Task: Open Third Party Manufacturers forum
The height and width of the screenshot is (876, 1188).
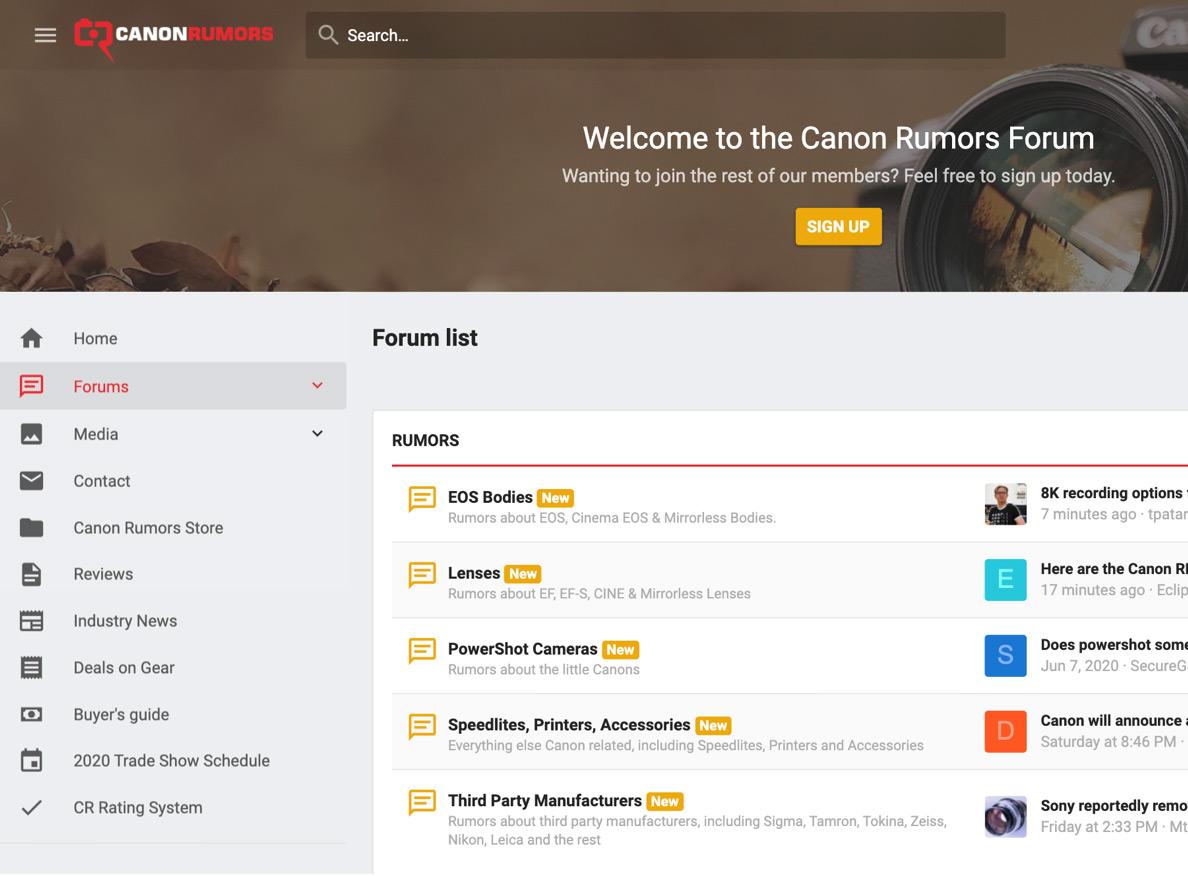Action: (x=545, y=800)
